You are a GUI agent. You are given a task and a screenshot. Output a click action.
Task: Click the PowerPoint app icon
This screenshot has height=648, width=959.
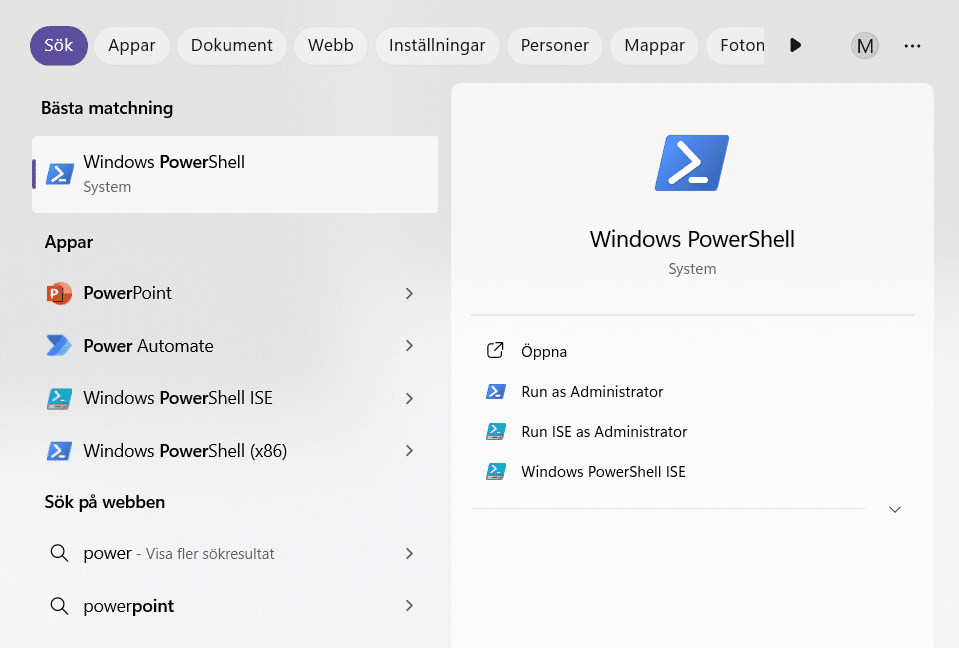[60, 293]
